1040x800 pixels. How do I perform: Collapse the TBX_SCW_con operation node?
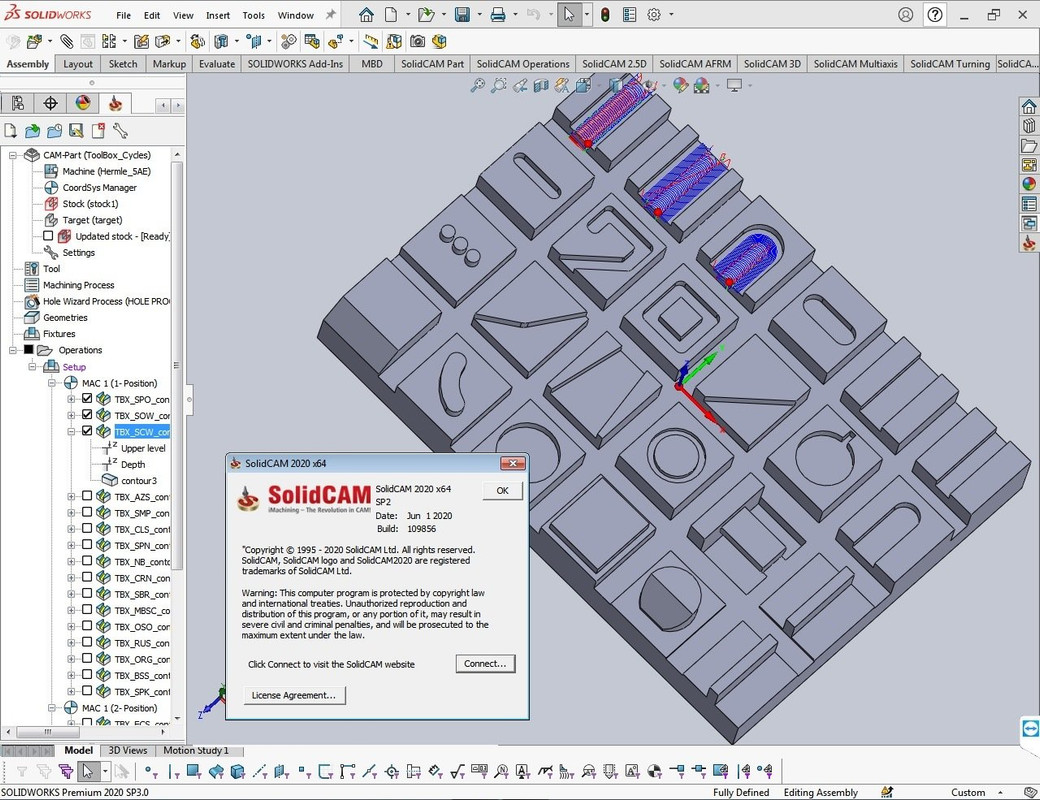pyautogui.click(x=71, y=431)
